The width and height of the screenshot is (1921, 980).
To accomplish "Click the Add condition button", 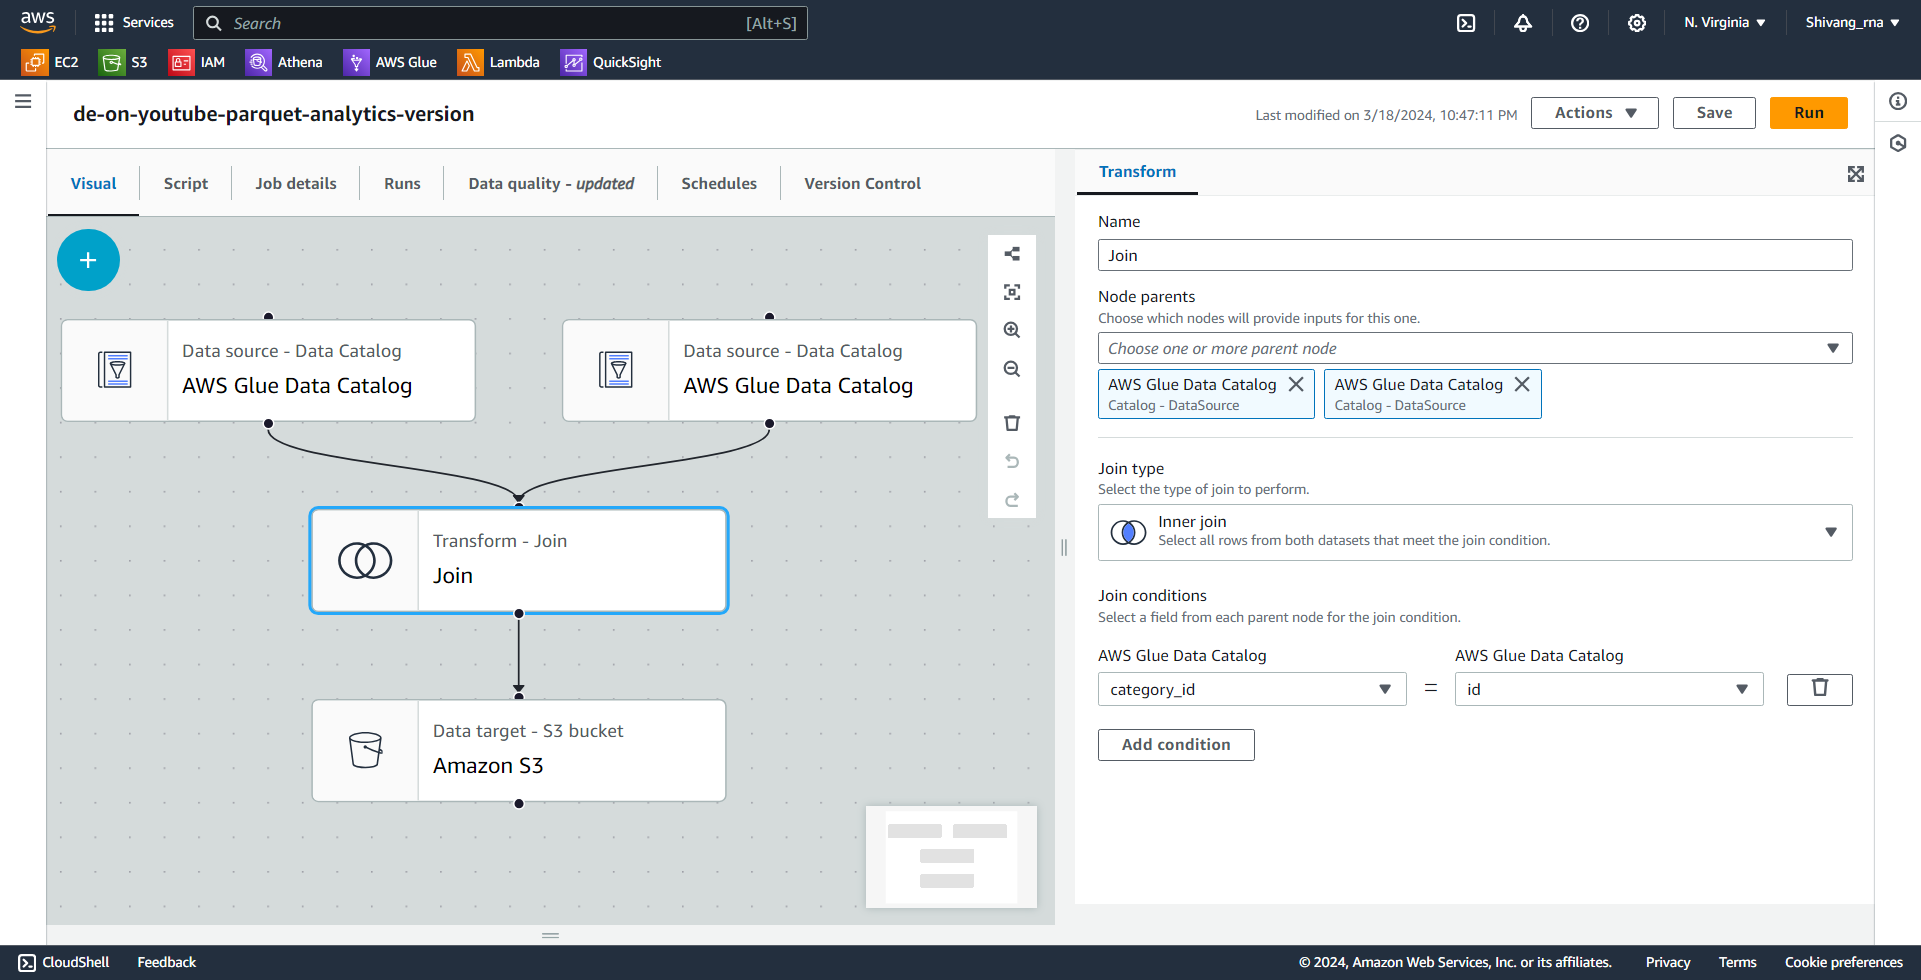I will point(1176,745).
